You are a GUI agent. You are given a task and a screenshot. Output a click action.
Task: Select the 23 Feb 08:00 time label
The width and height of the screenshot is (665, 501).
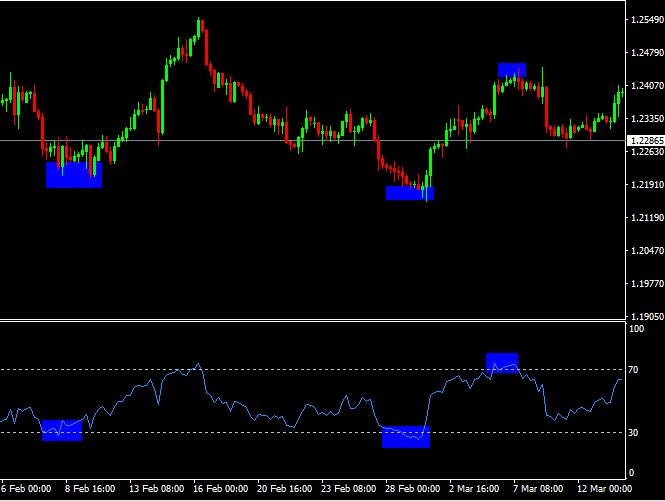[349, 489]
